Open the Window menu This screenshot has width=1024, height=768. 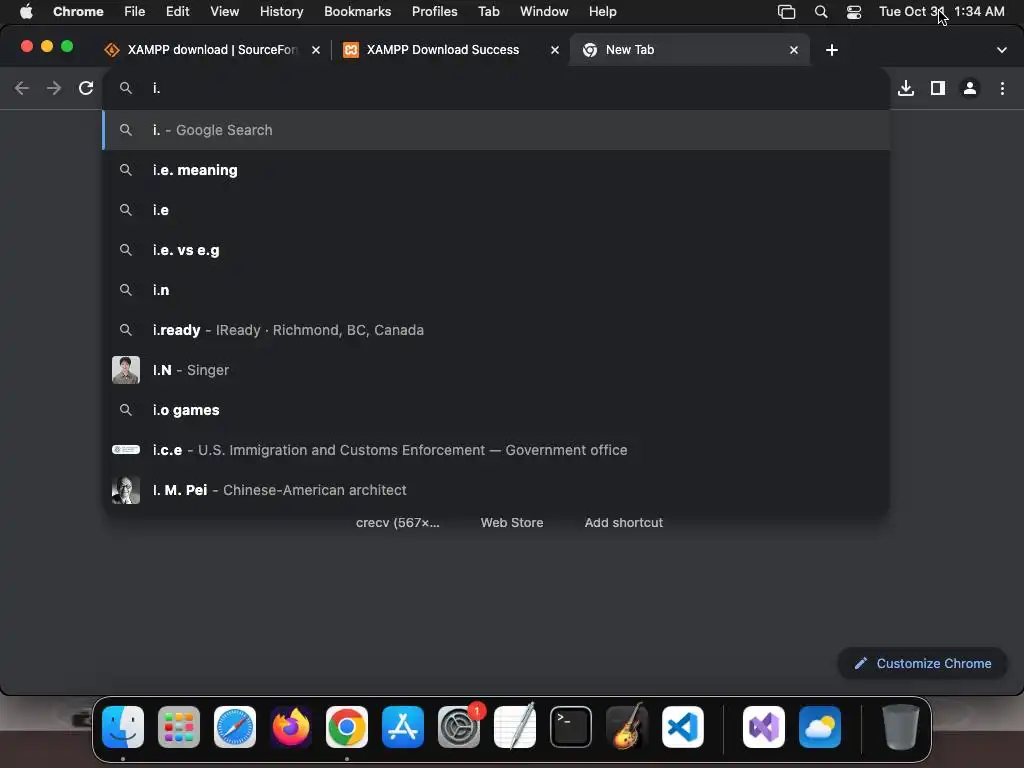coord(544,12)
